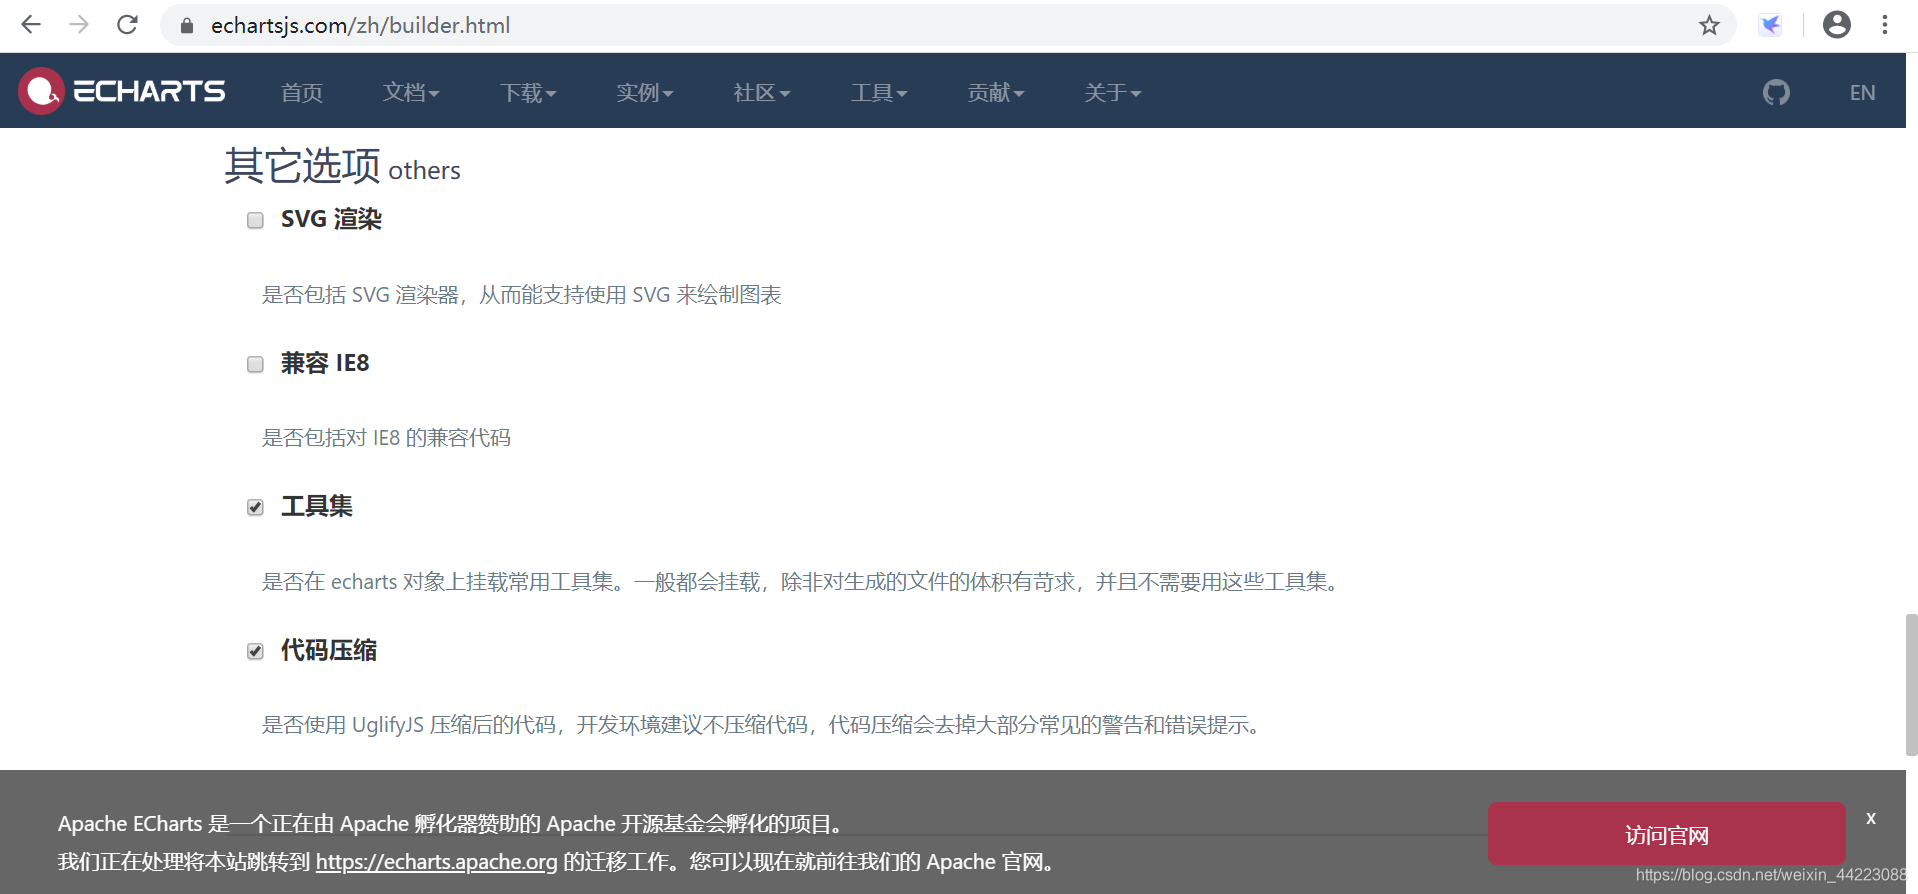
Task: Click the 其它选项 others heading
Action: (x=342, y=166)
